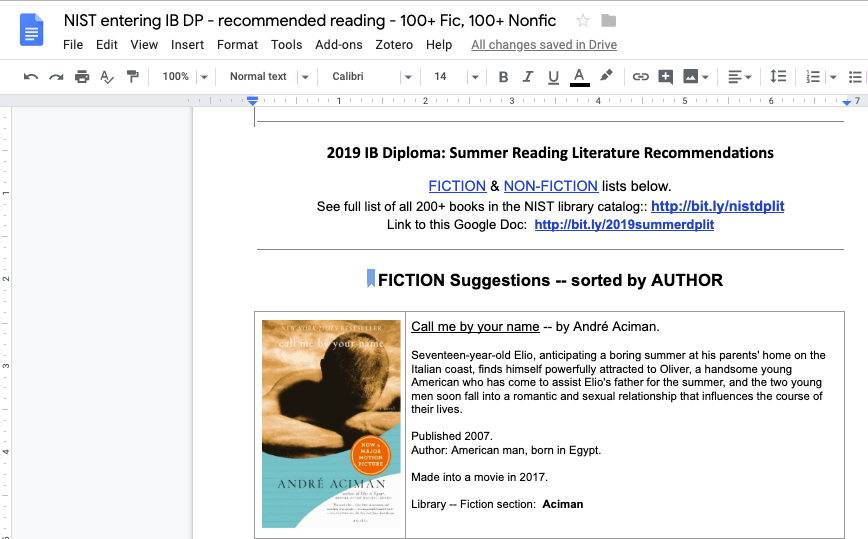Open the Tools menu
Viewport: 868px width, 539px height.
pos(286,45)
